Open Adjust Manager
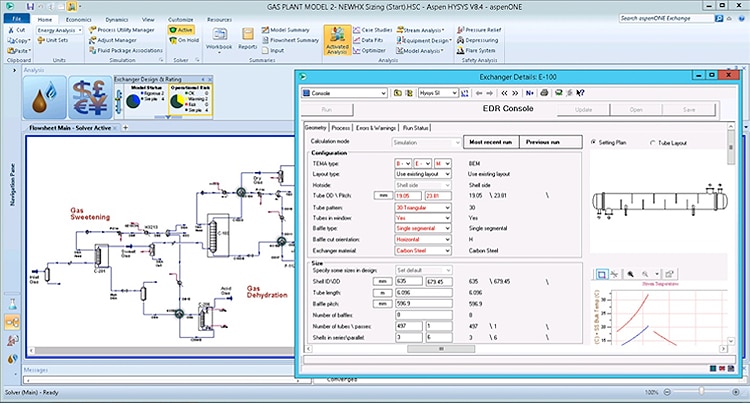Screen dimensions: 750x404 click(112, 40)
